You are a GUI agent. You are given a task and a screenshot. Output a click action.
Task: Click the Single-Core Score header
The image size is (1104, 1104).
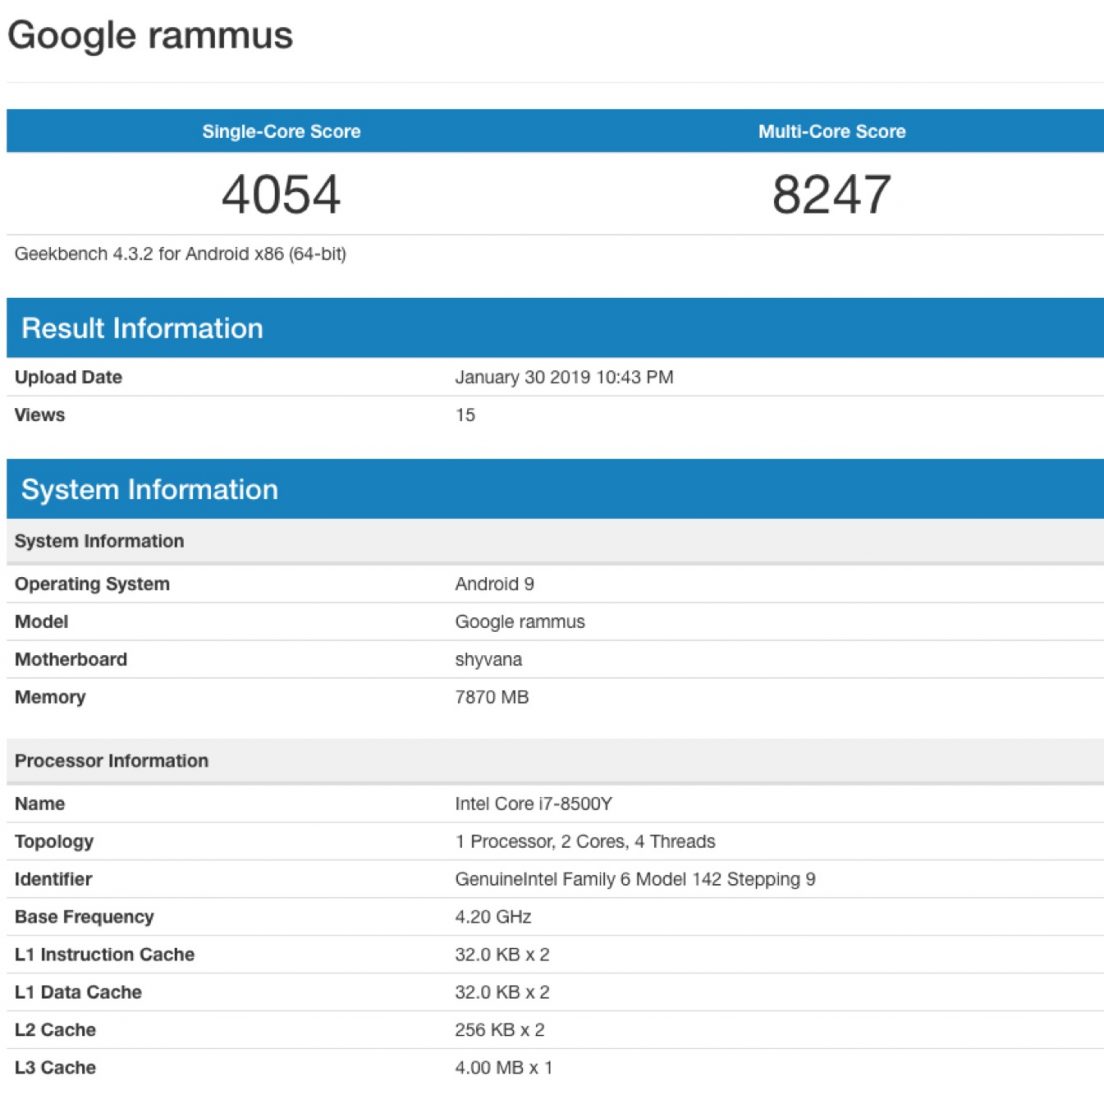pos(281,131)
